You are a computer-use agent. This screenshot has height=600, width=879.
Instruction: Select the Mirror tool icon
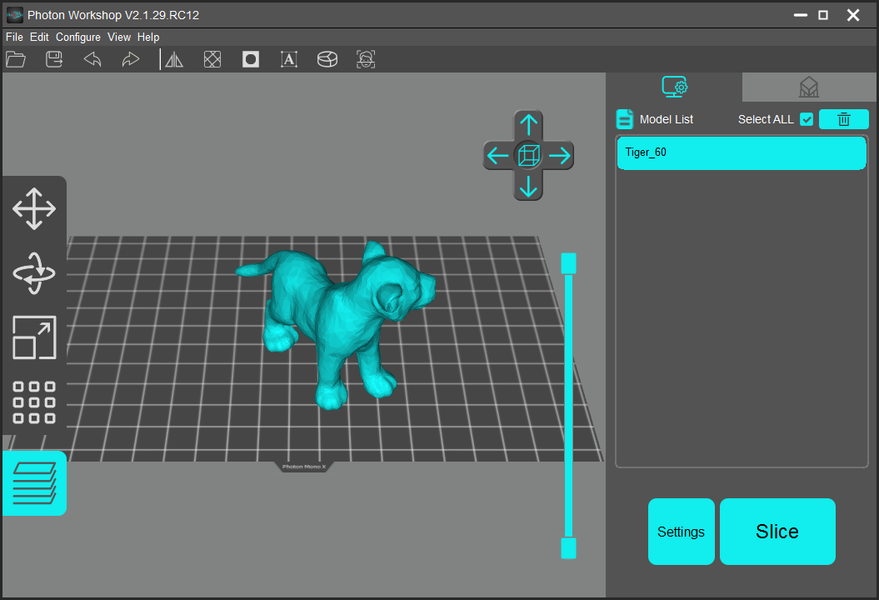coord(174,59)
